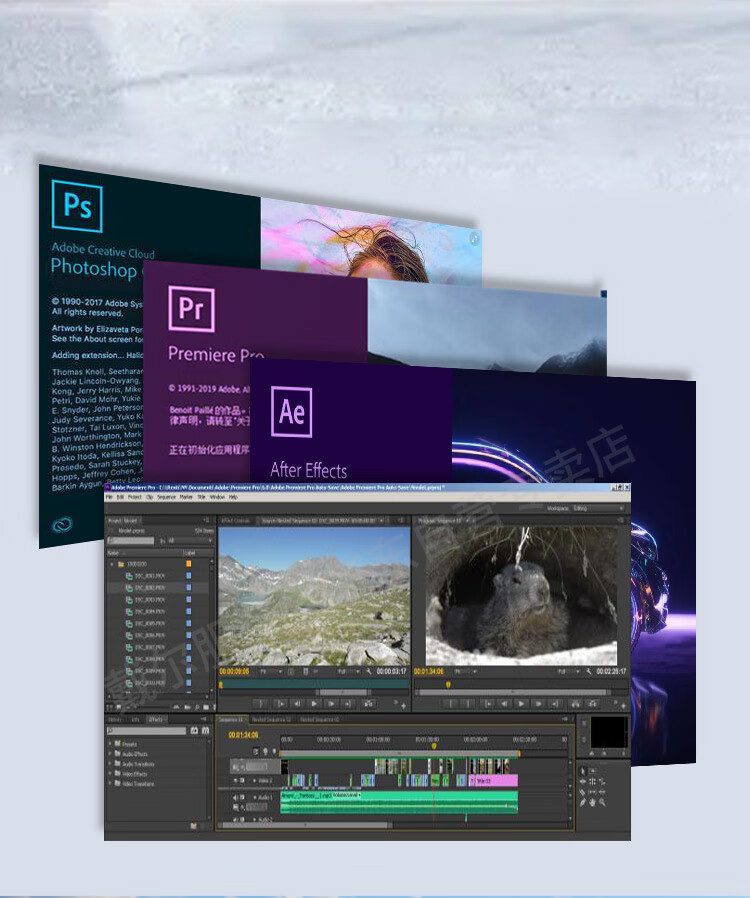Expand the Video Transitions folder

(x=110, y=783)
